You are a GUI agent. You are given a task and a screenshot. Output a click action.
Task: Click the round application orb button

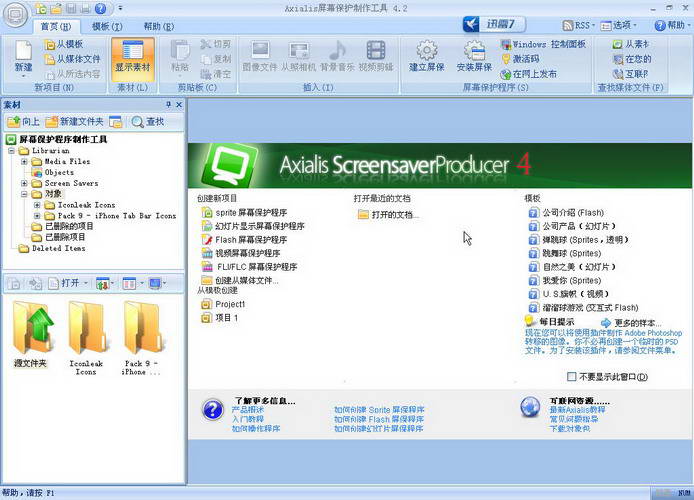(16, 15)
